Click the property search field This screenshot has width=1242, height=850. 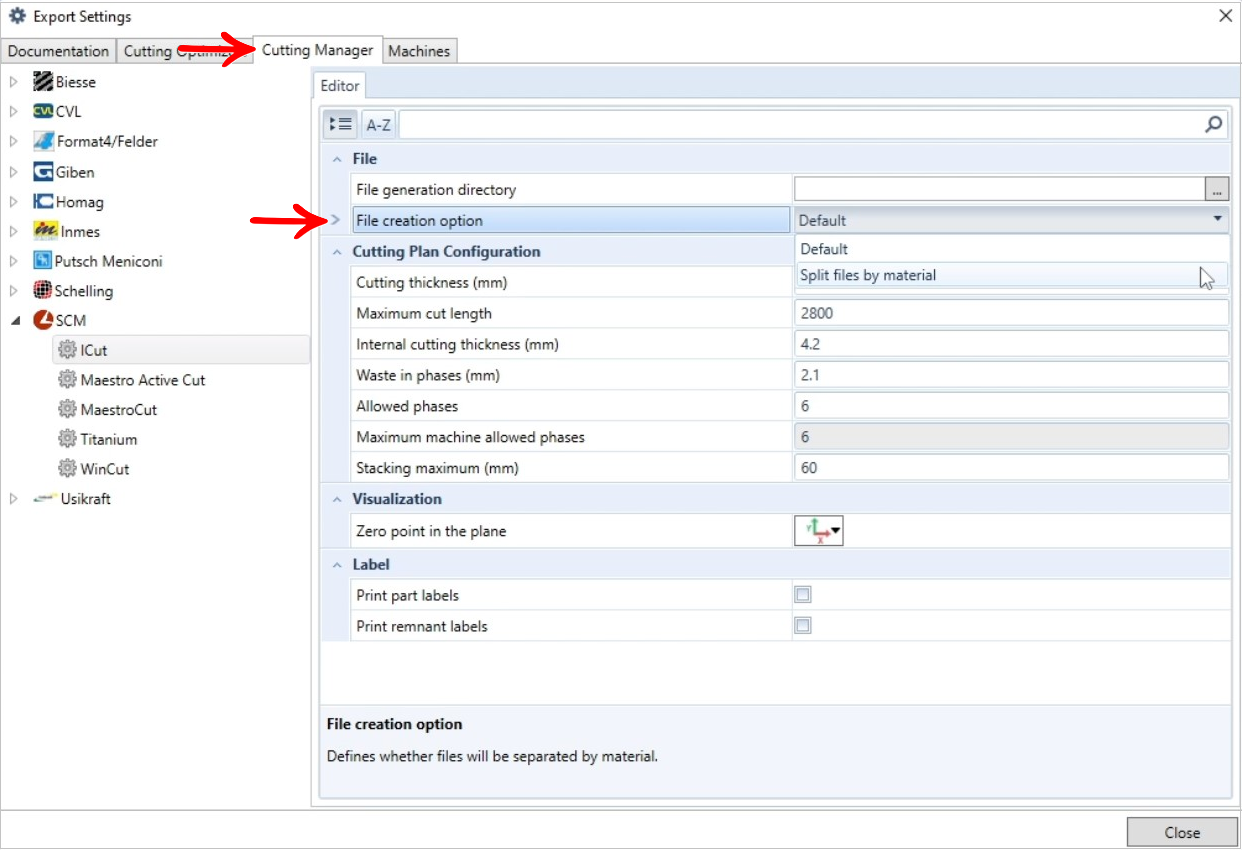(800, 125)
